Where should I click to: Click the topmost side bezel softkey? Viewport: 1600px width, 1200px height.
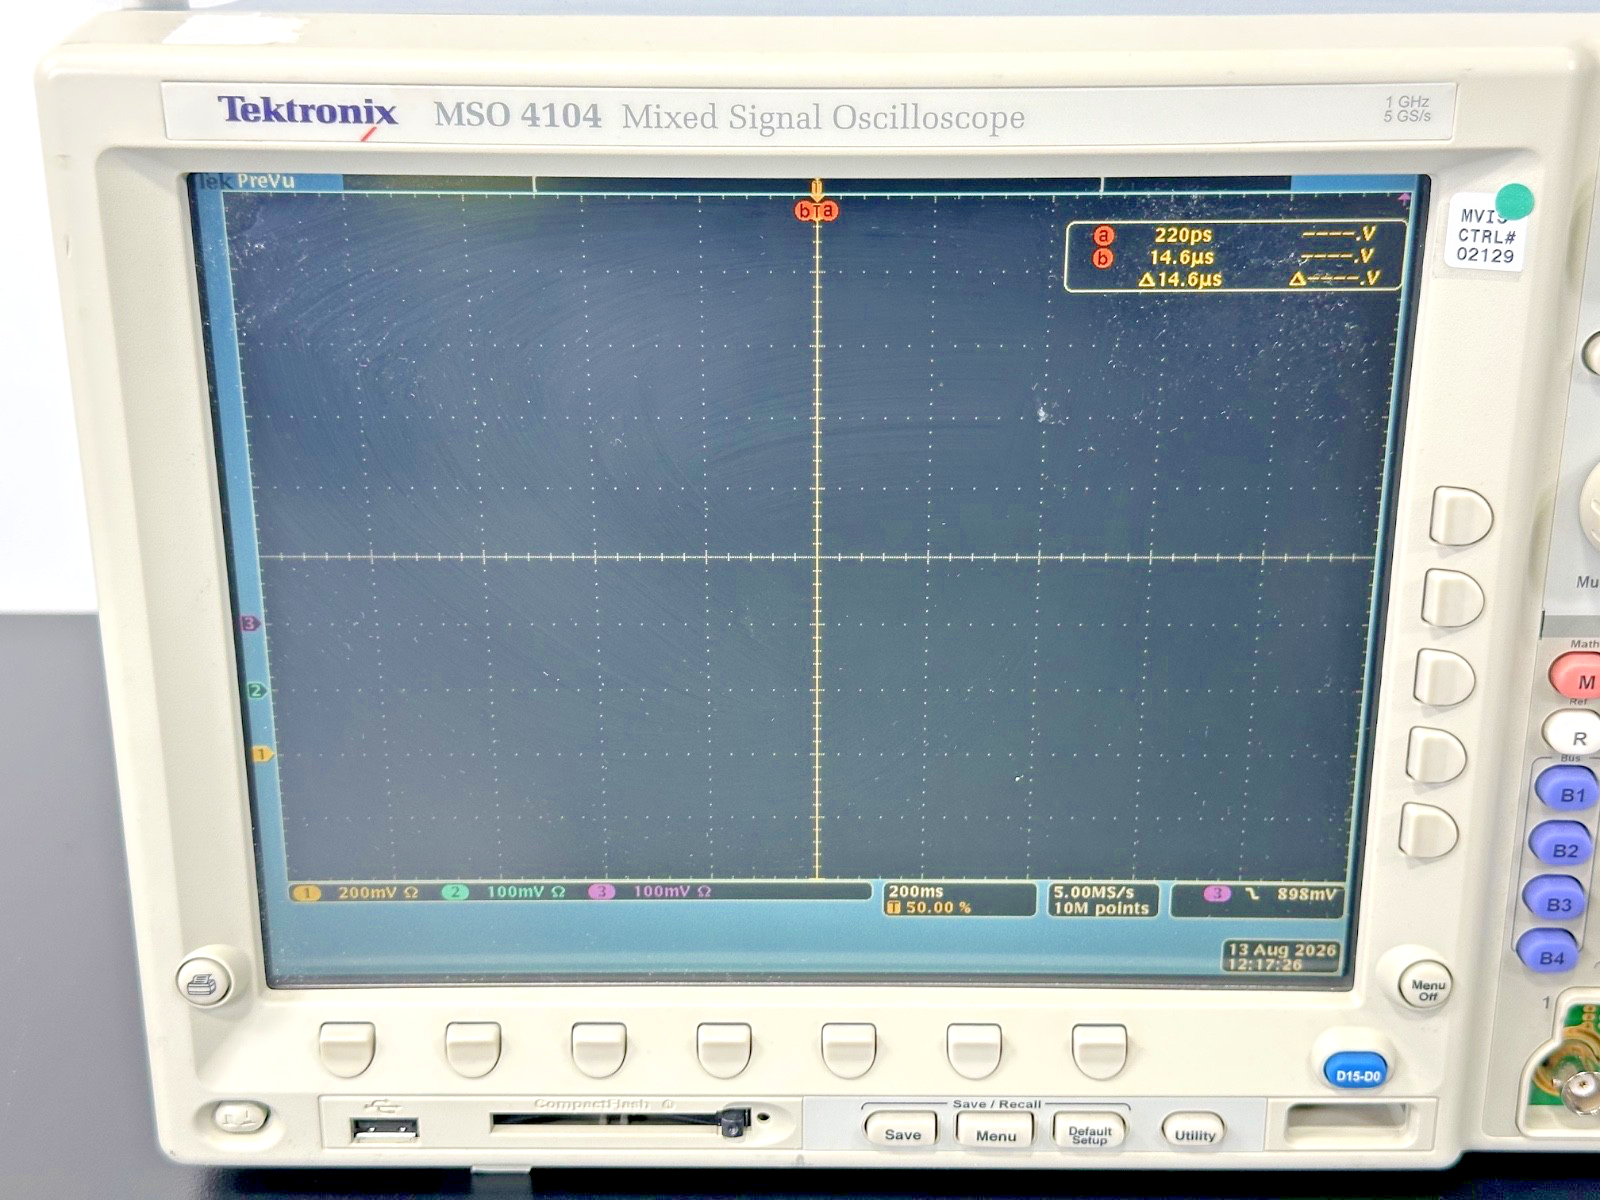click(x=1459, y=516)
